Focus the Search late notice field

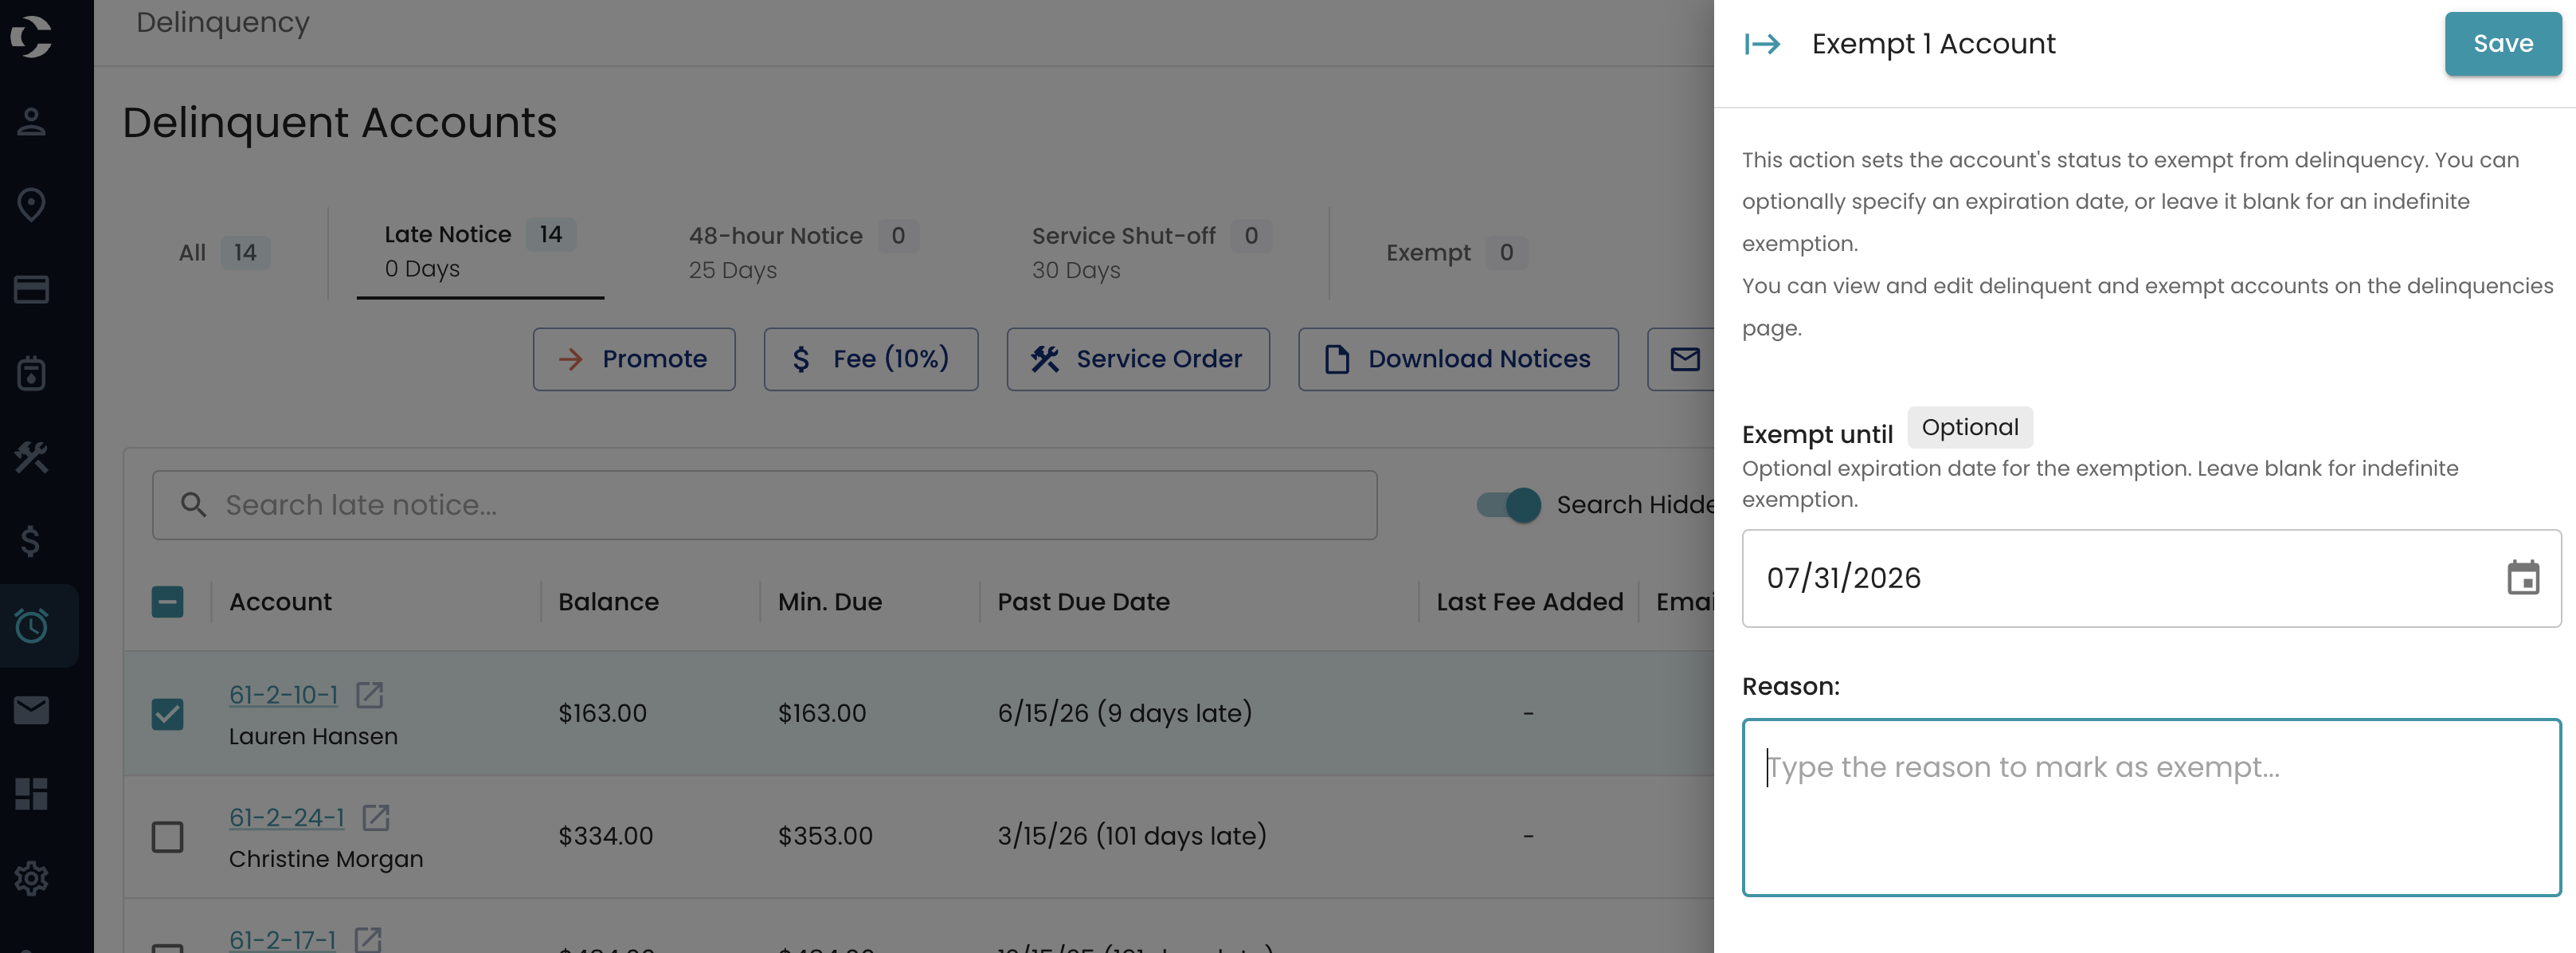[x=765, y=505]
